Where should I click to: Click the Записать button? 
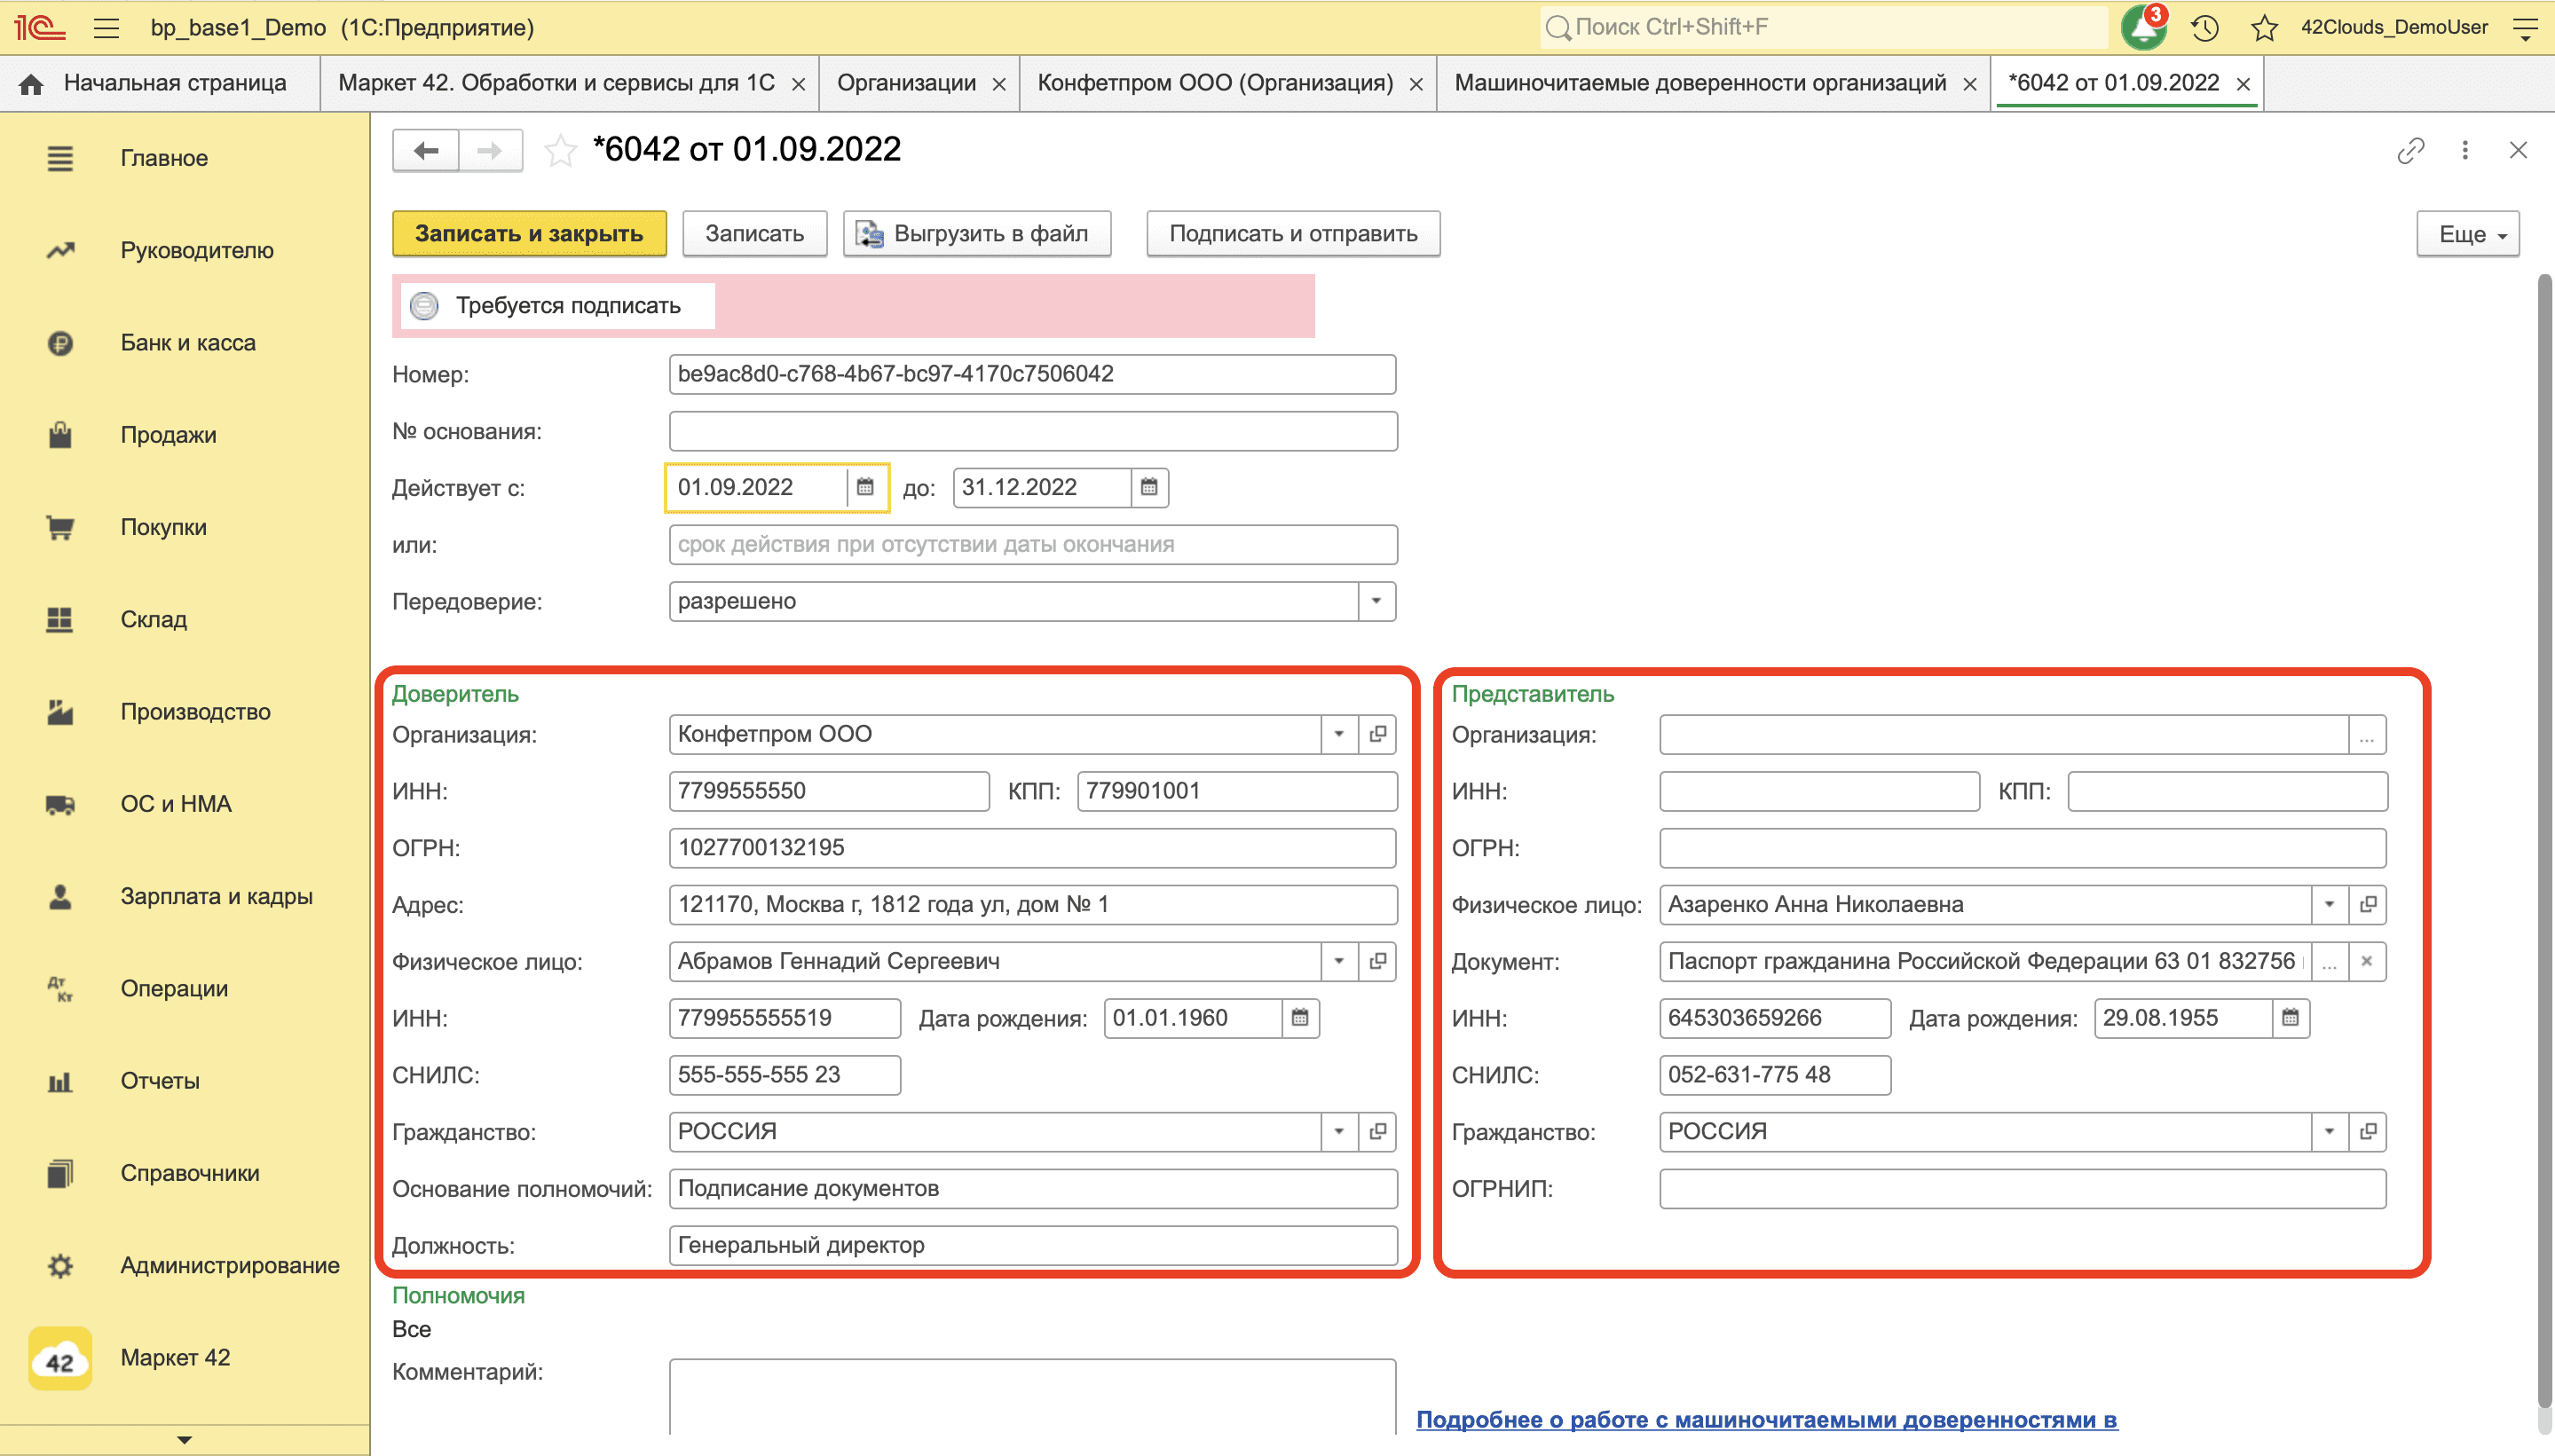(754, 234)
